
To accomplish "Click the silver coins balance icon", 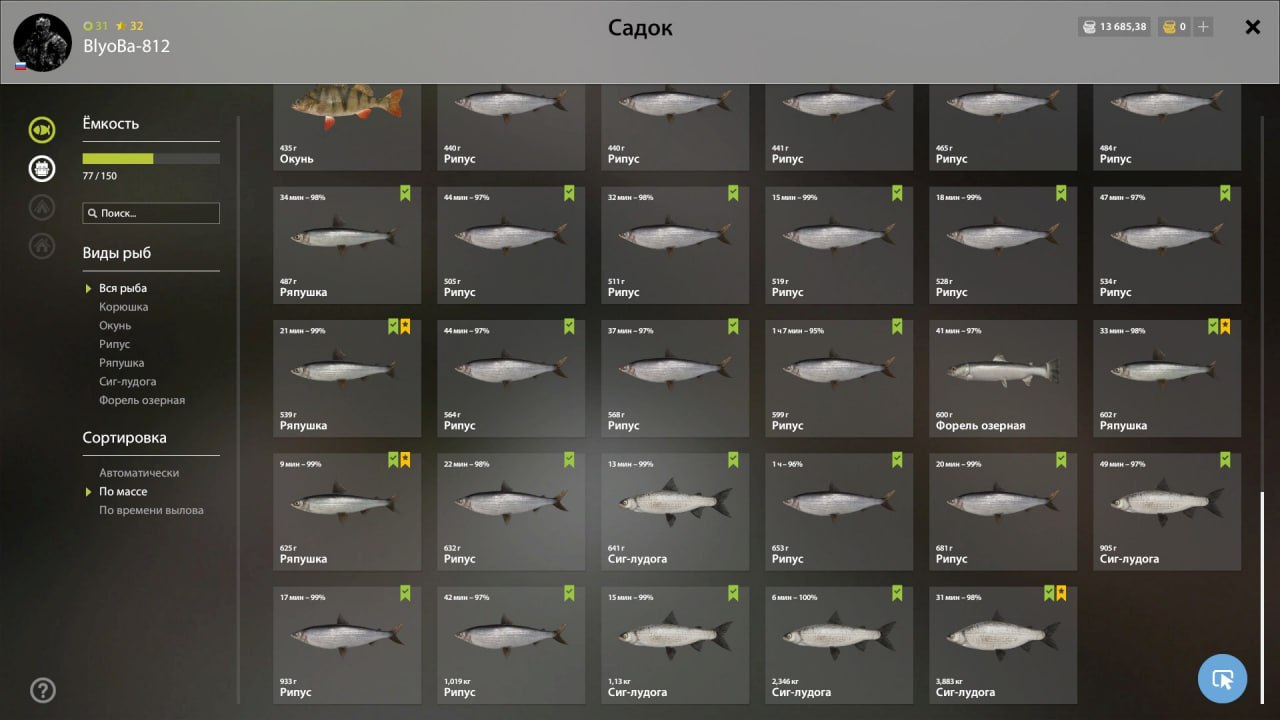I will (1088, 27).
